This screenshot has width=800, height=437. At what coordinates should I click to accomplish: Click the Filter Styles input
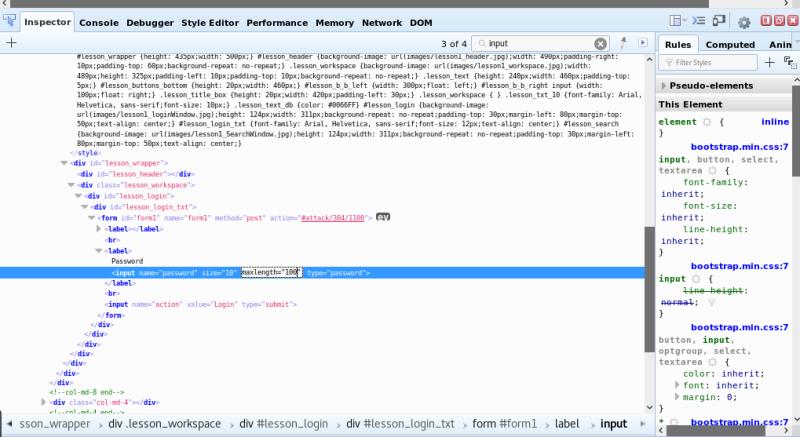click(709, 63)
